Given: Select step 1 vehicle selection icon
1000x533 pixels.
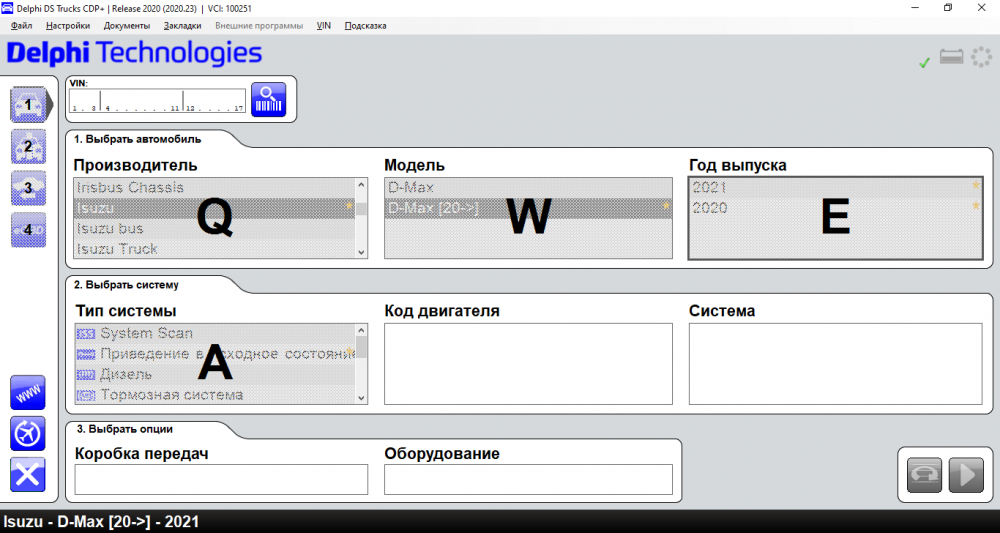Looking at the screenshot, I should click(28, 105).
